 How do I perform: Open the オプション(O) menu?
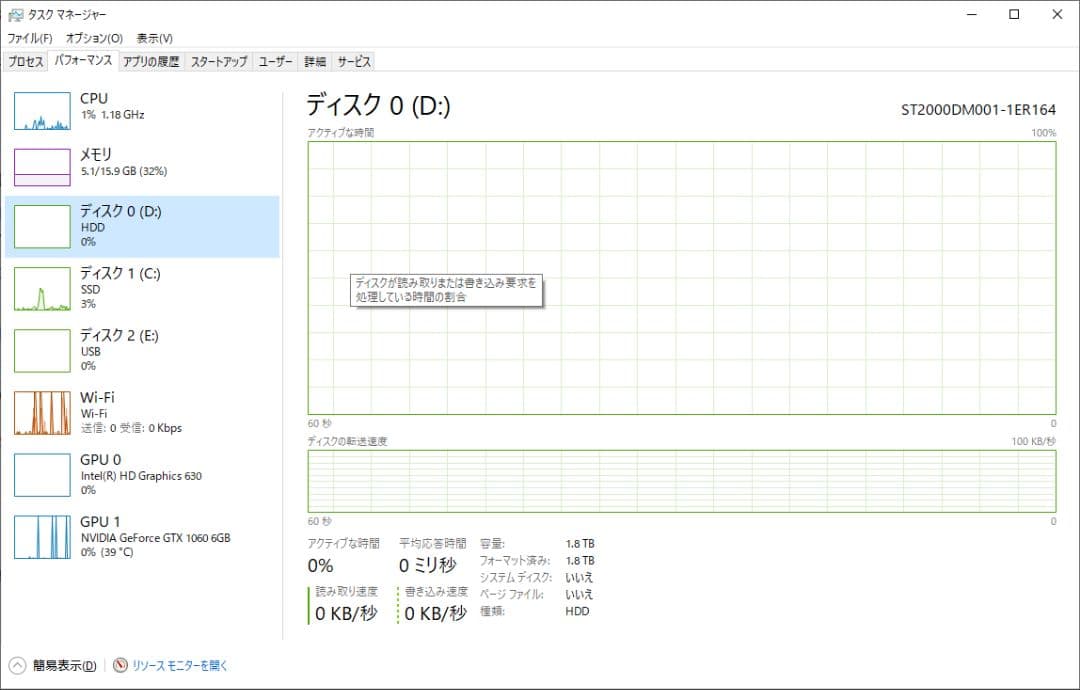(94, 38)
